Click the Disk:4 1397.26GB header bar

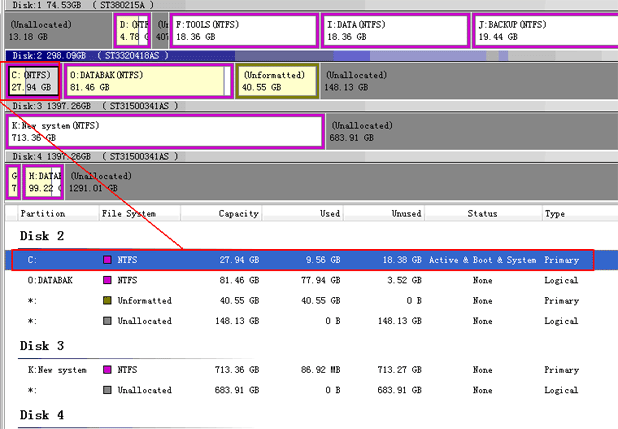(x=311, y=157)
